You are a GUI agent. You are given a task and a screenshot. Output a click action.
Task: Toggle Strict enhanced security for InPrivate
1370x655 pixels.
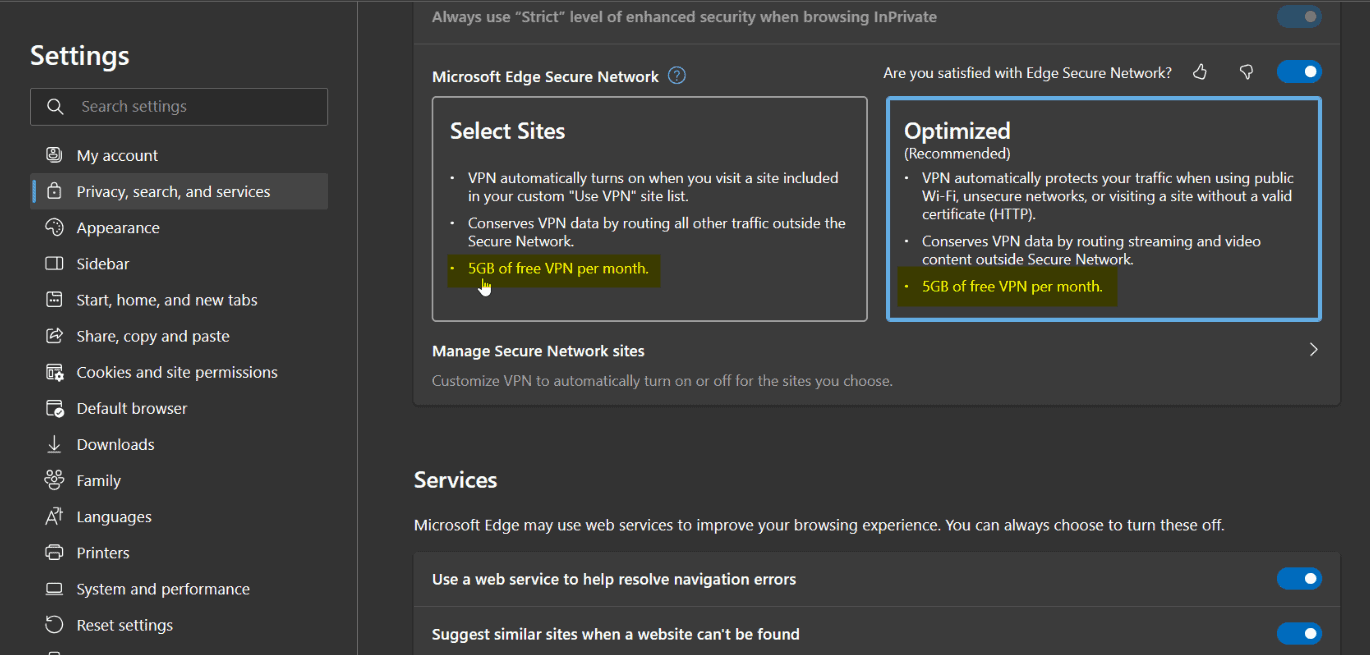tap(1299, 17)
